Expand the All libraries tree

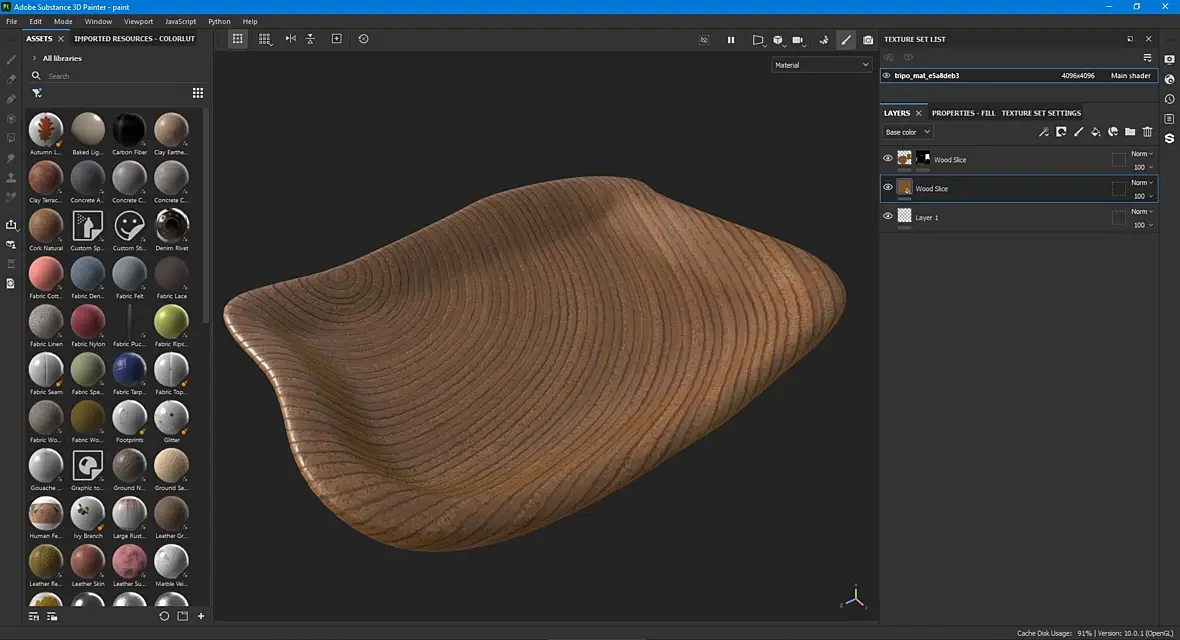click(x=35, y=58)
